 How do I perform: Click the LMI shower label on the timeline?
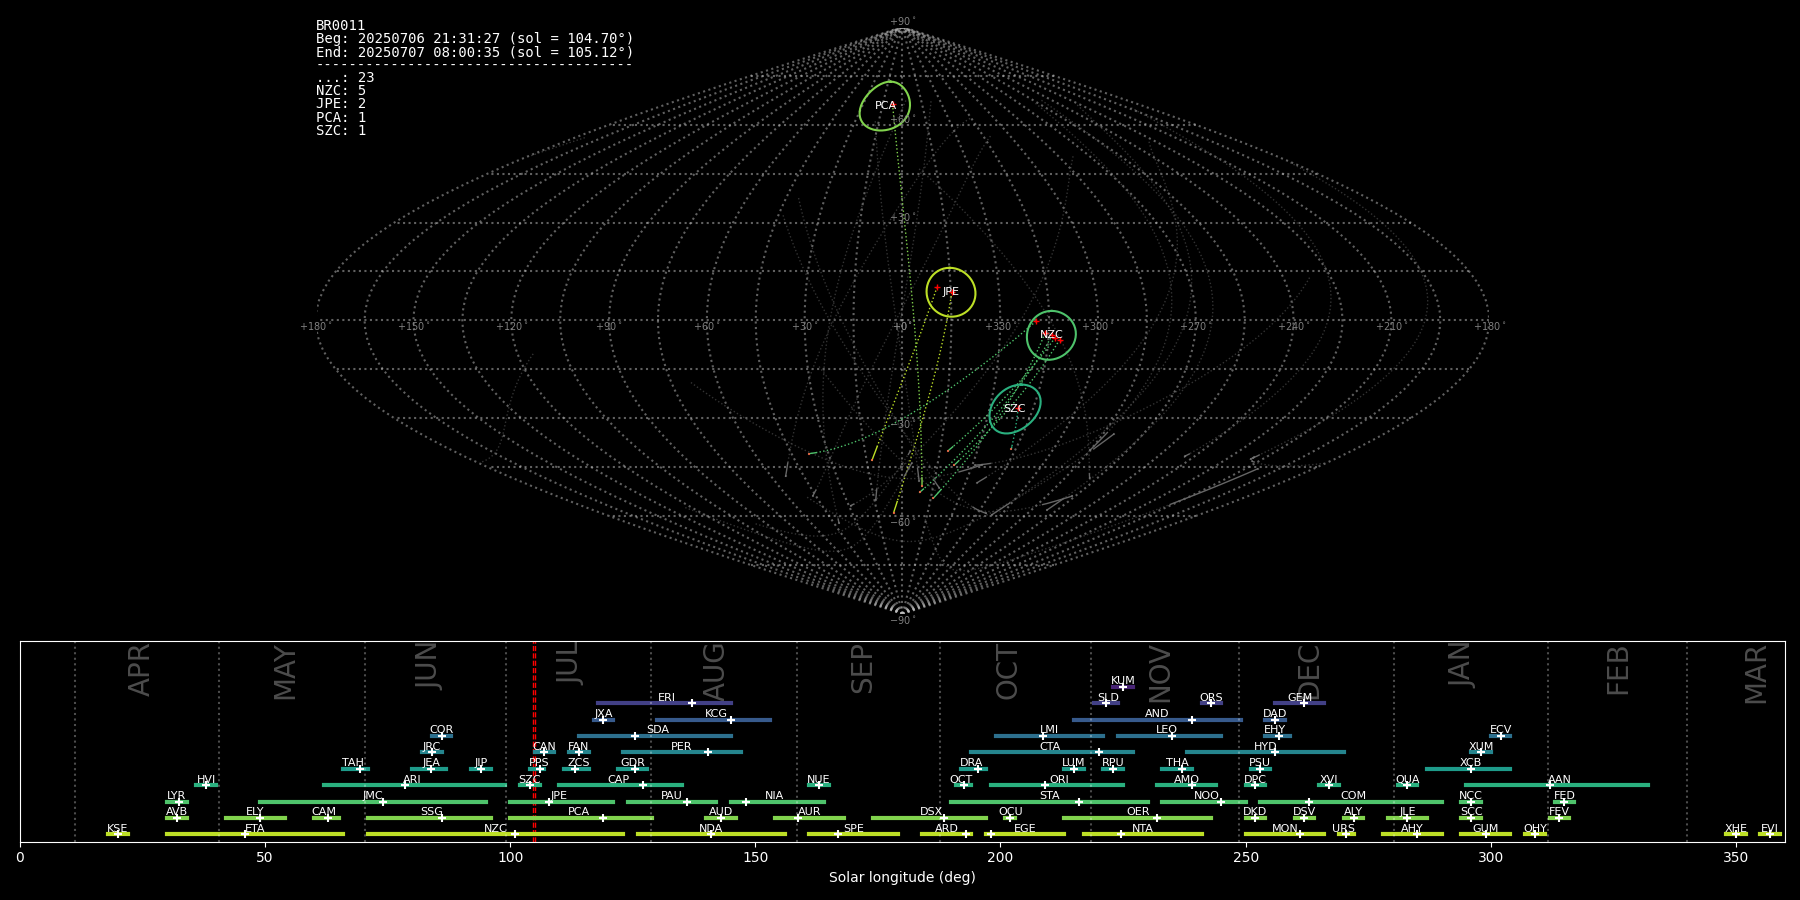pos(1049,730)
